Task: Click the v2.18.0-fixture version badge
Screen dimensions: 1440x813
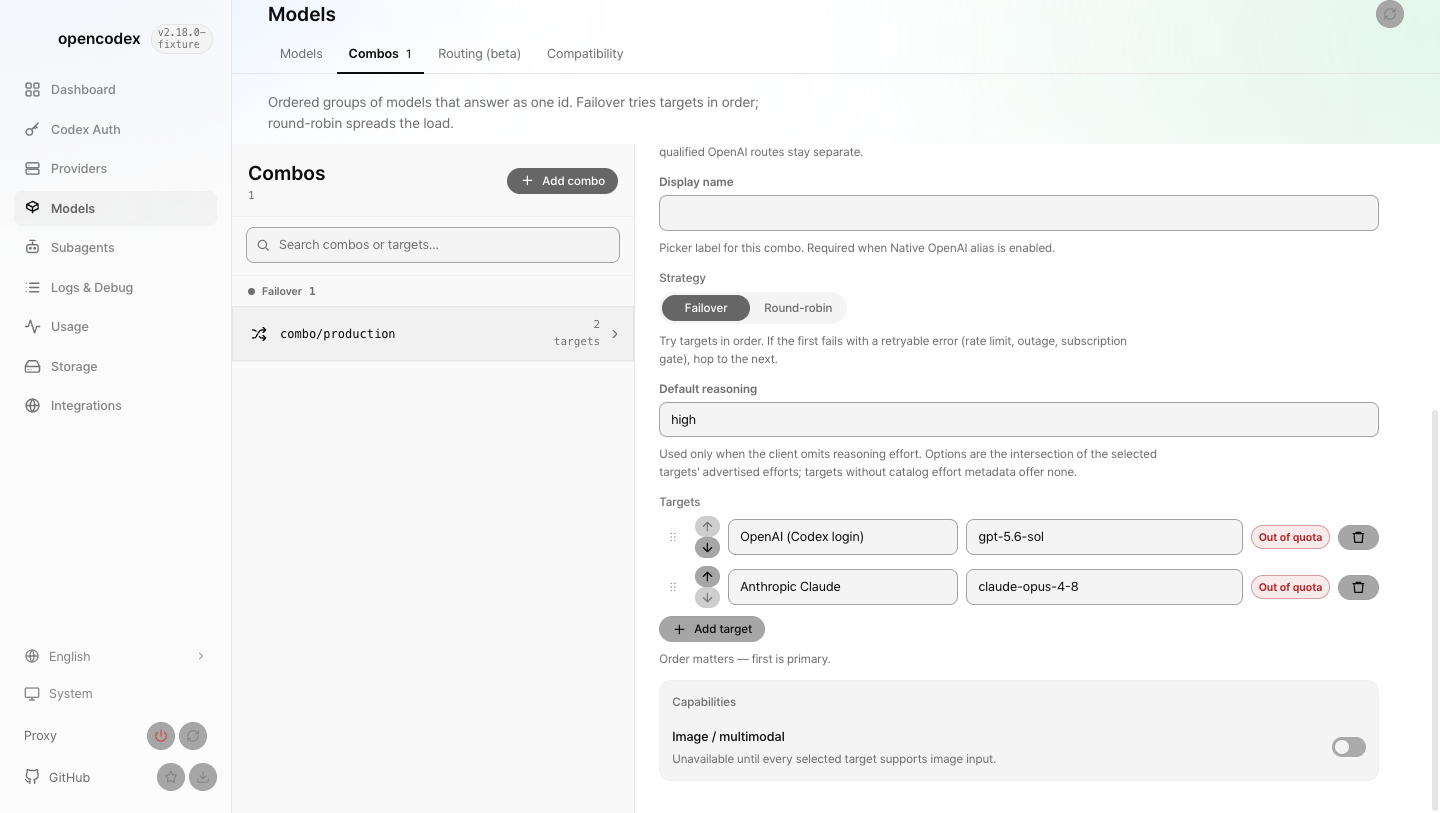Action: point(181,39)
